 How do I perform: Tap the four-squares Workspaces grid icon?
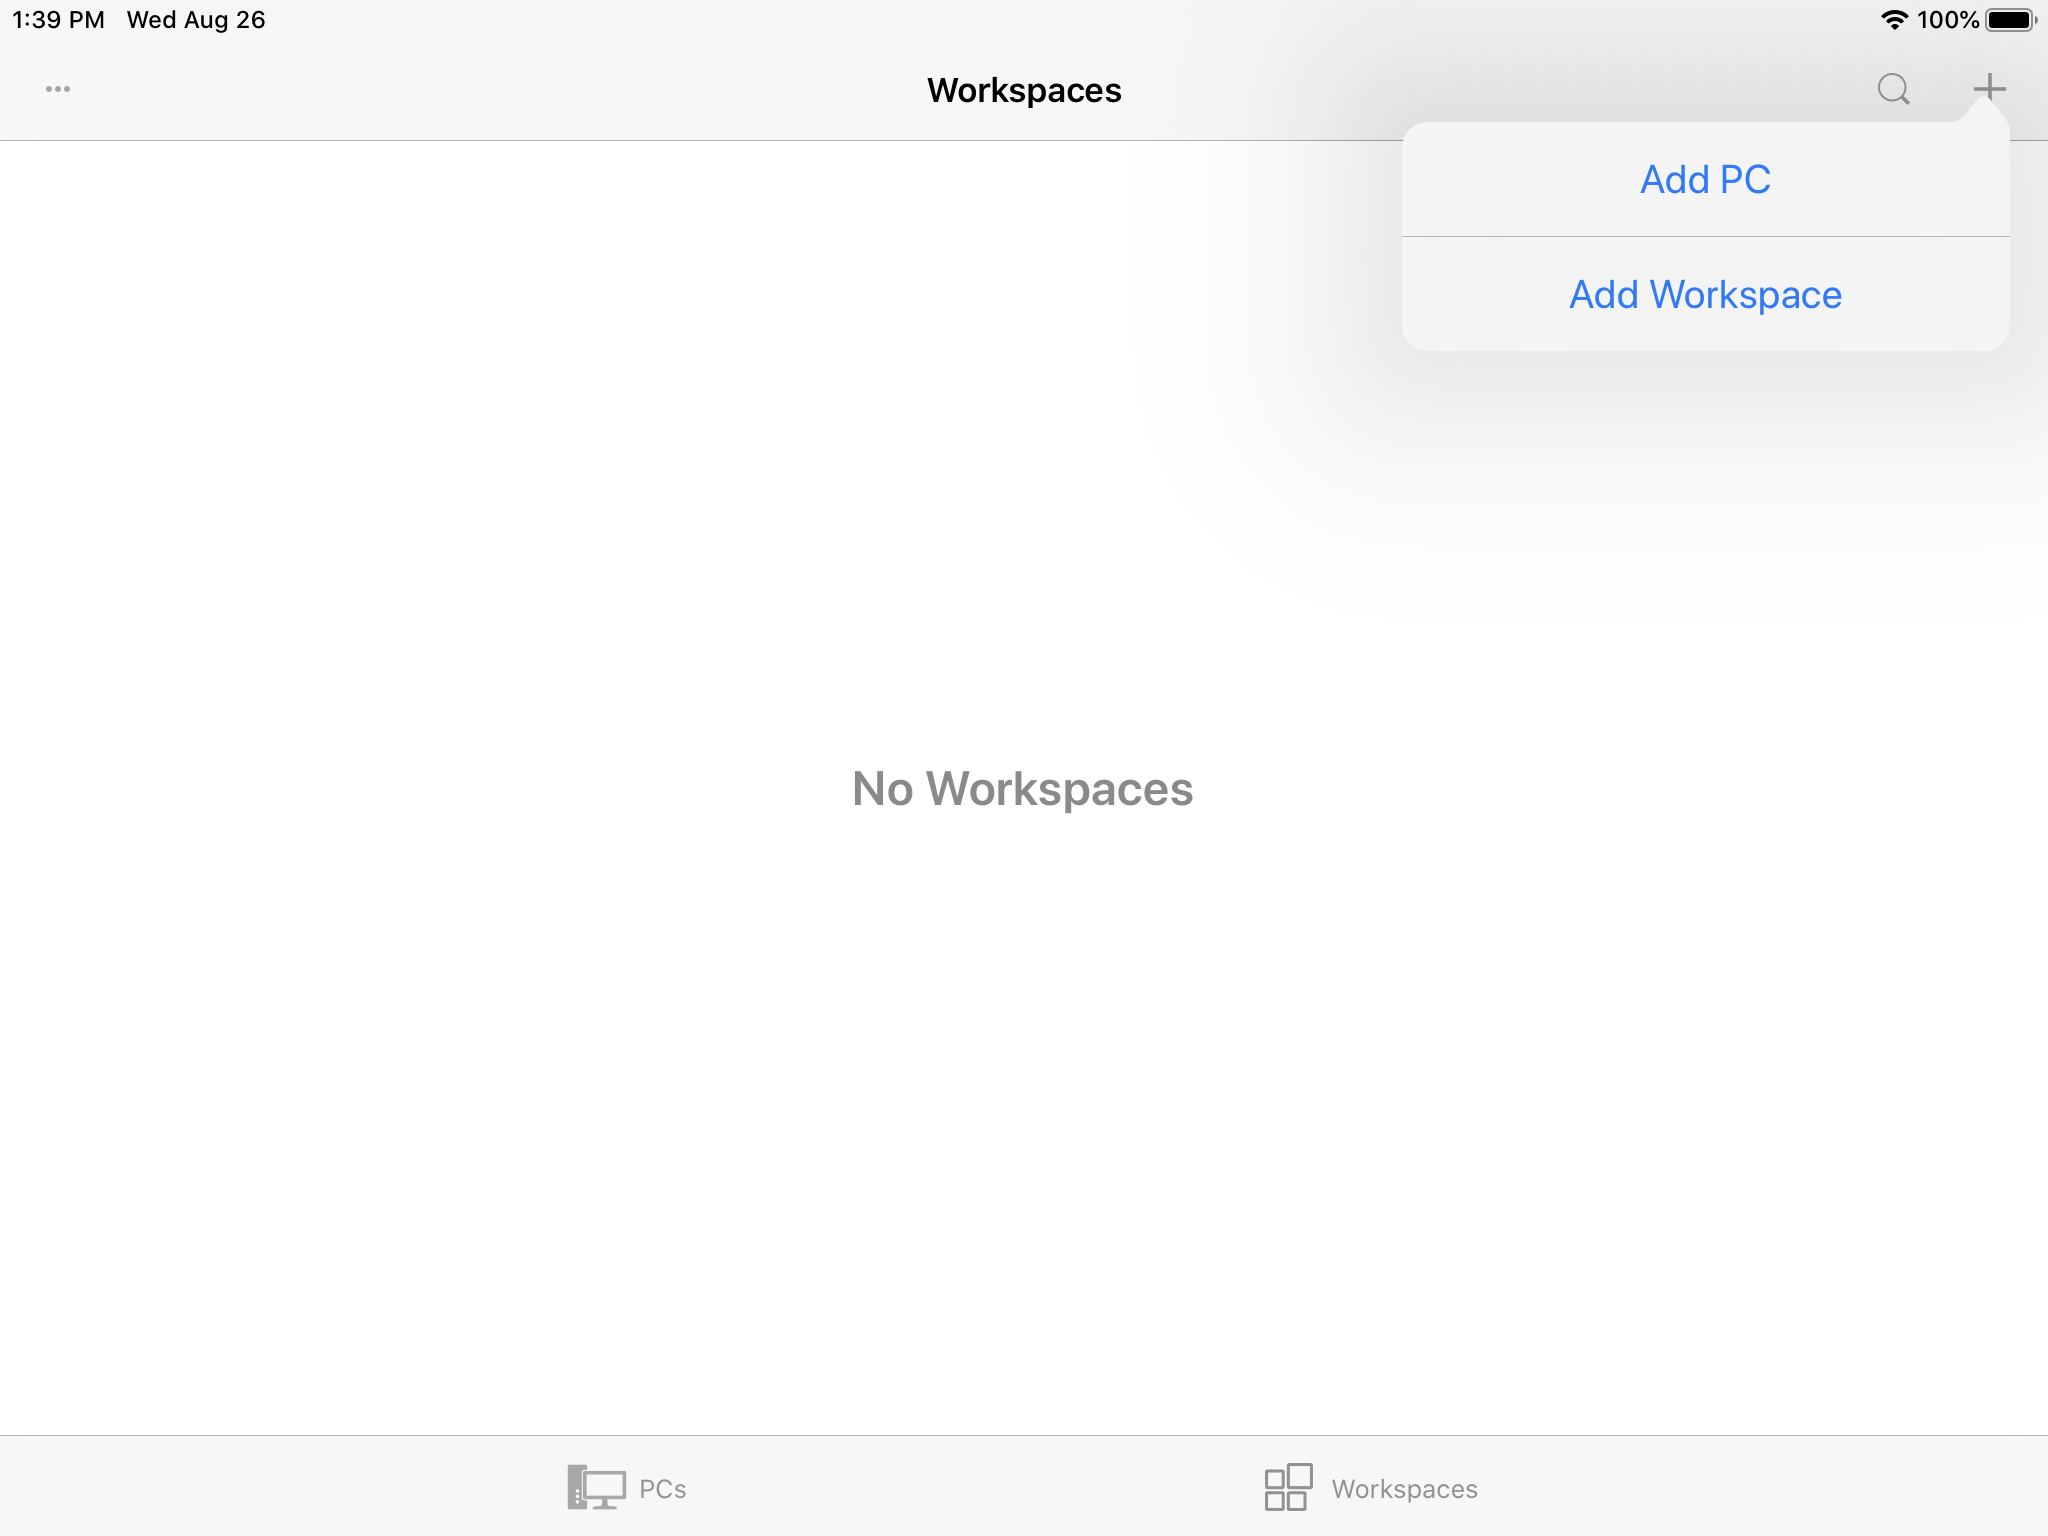click(1288, 1487)
